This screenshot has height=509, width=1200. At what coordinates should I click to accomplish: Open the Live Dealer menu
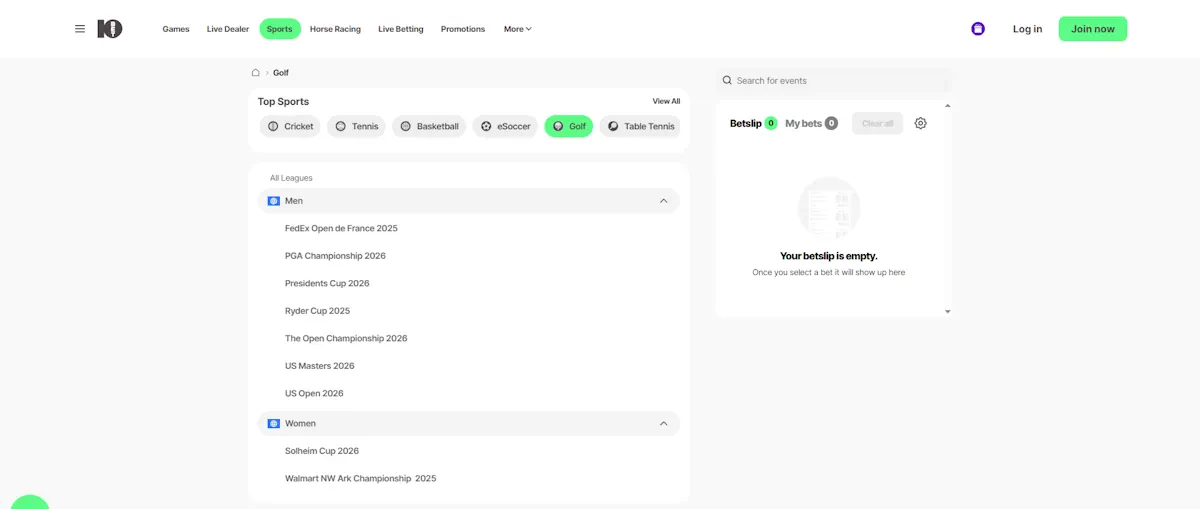click(228, 29)
